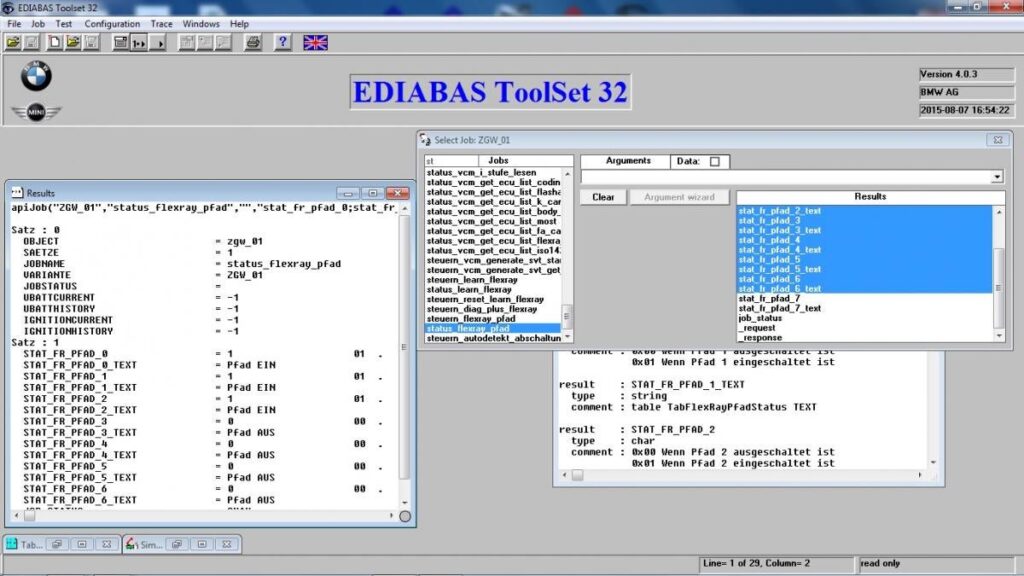Open the File menu
This screenshot has height=576, width=1024.
pos(14,24)
